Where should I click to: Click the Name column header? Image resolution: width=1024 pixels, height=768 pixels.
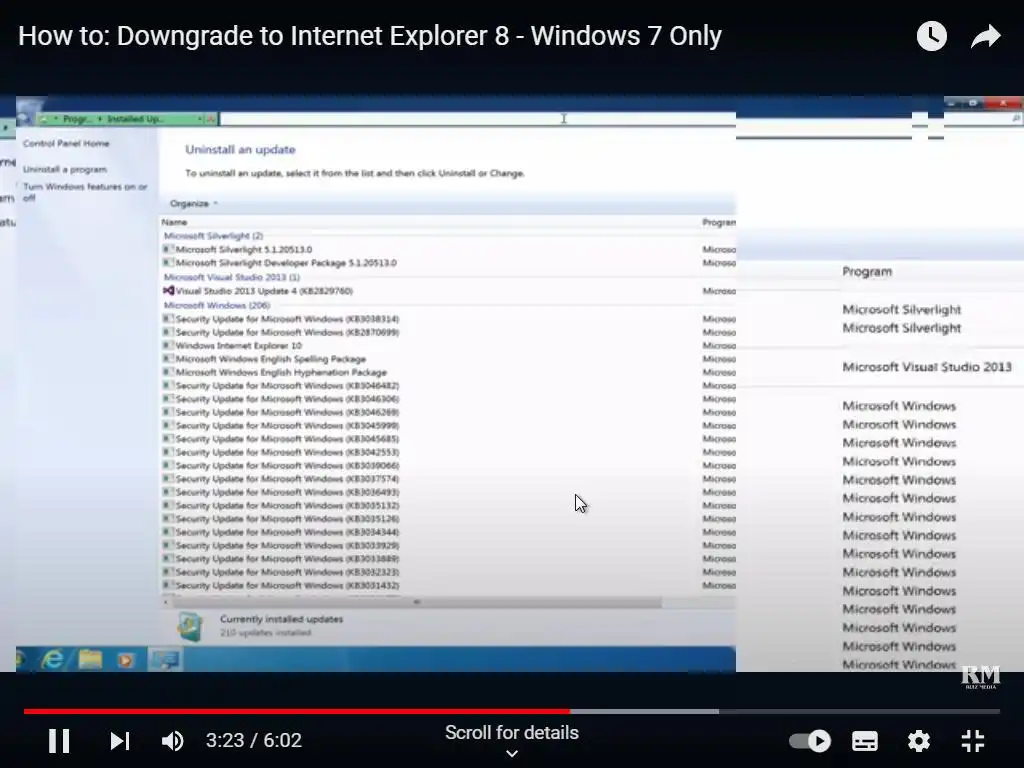point(174,222)
